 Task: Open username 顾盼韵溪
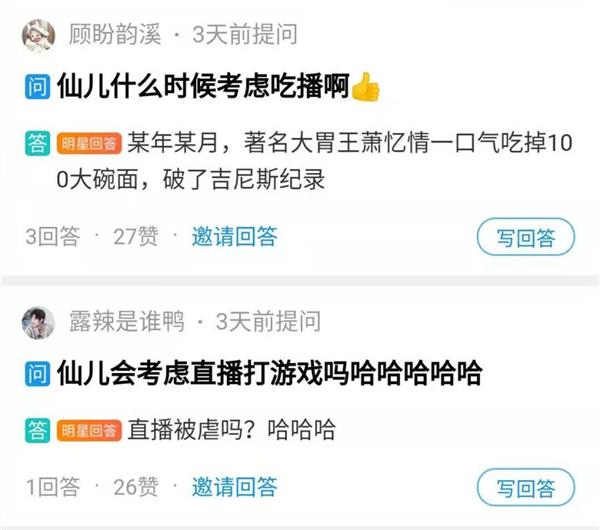[114, 34]
